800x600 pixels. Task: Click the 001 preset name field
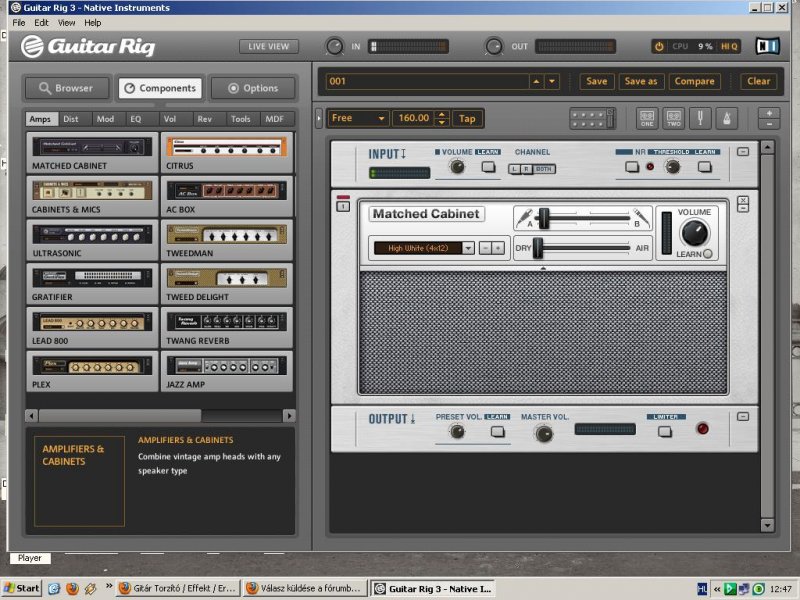428,81
